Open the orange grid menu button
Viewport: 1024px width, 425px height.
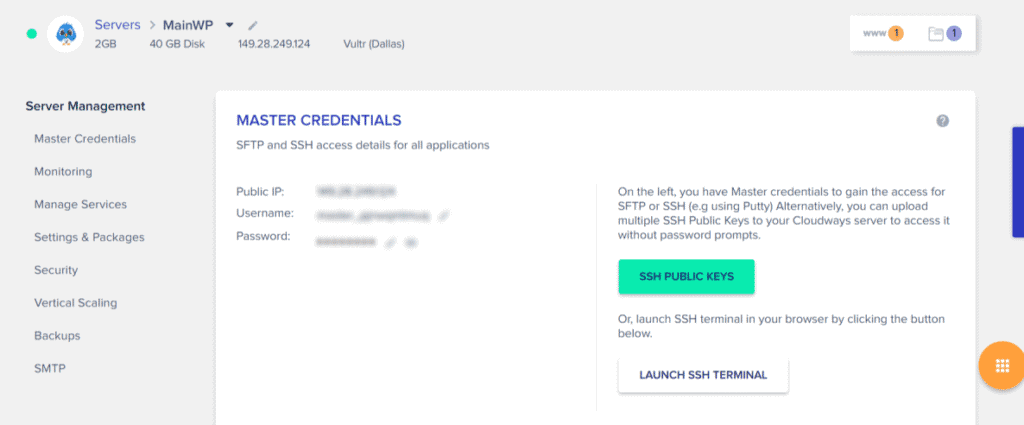pos(1002,366)
